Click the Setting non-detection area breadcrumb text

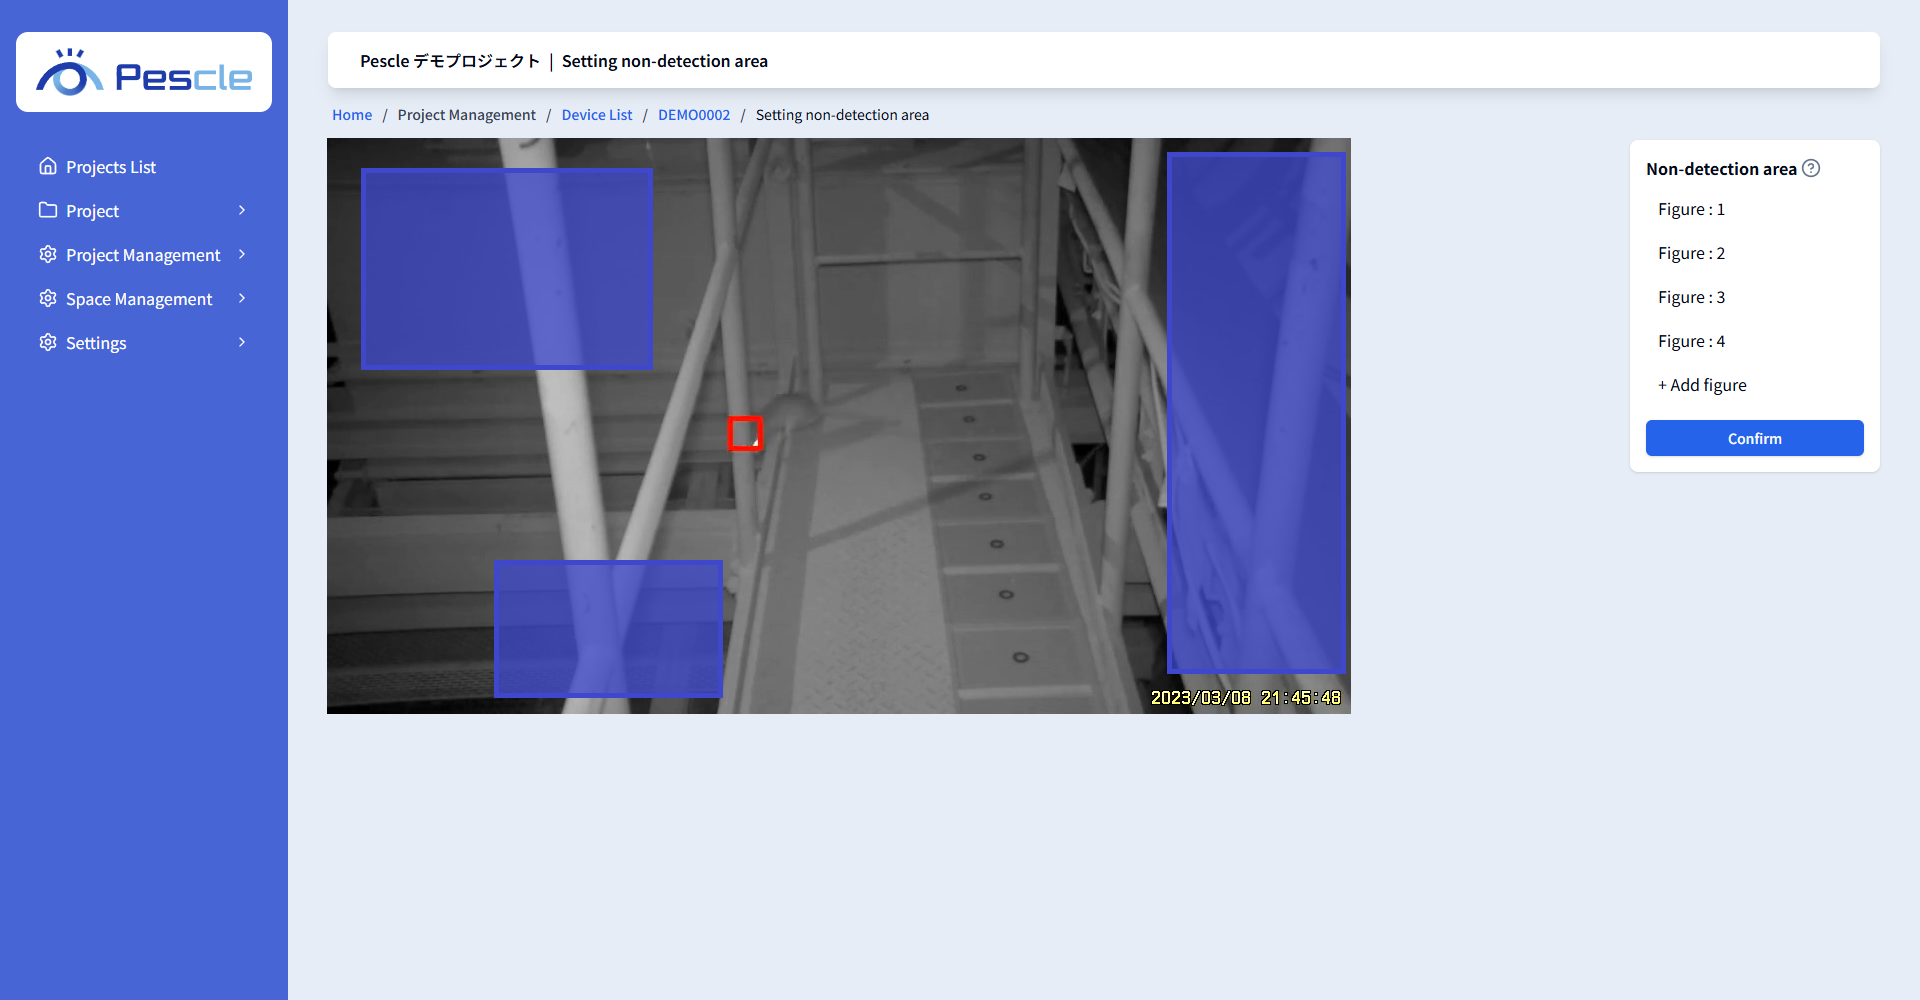tap(842, 115)
